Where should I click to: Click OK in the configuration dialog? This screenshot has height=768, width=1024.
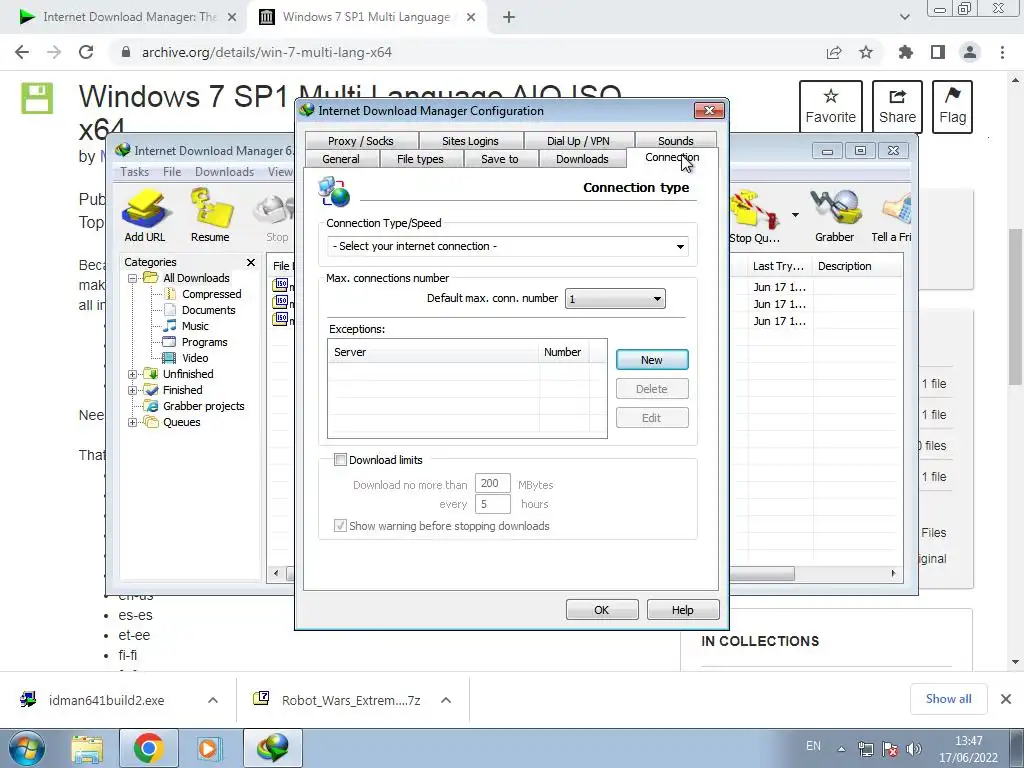pyautogui.click(x=601, y=609)
